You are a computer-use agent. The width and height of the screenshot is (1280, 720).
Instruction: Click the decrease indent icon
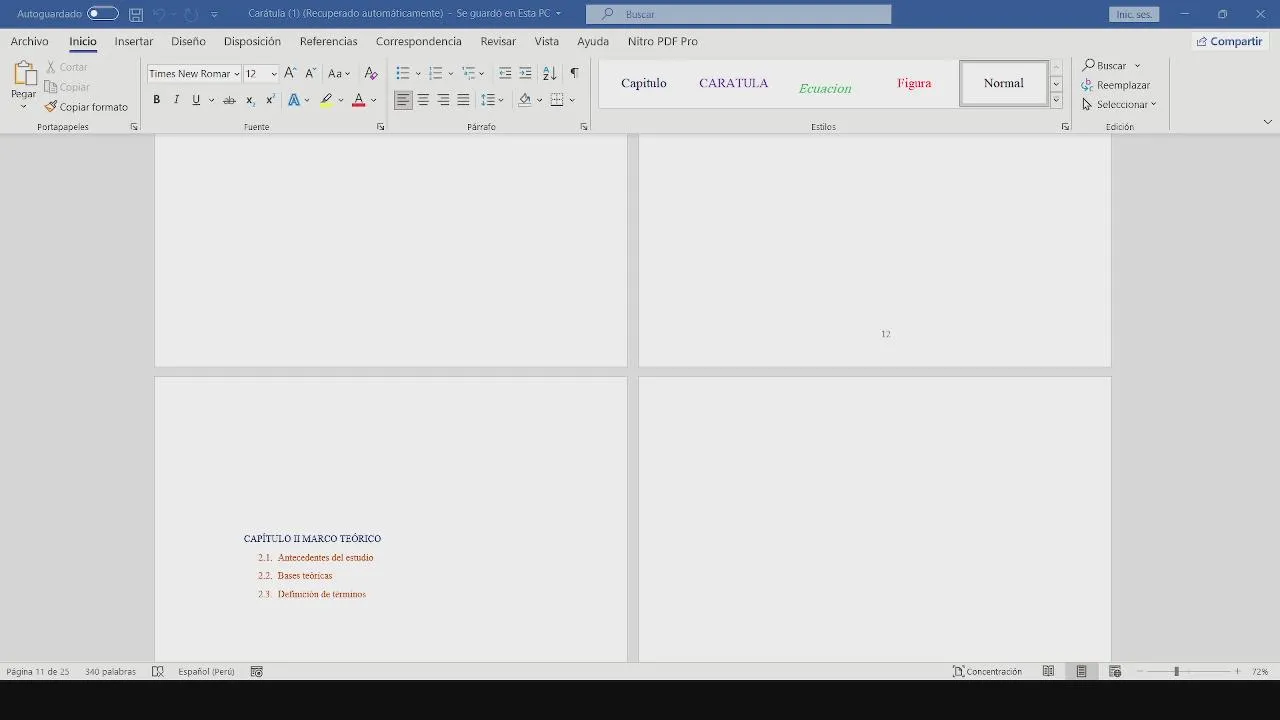click(505, 73)
